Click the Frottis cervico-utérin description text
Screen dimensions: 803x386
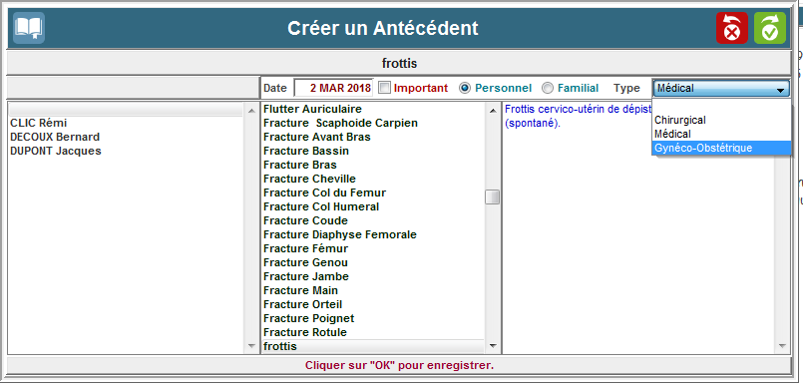[578, 116]
